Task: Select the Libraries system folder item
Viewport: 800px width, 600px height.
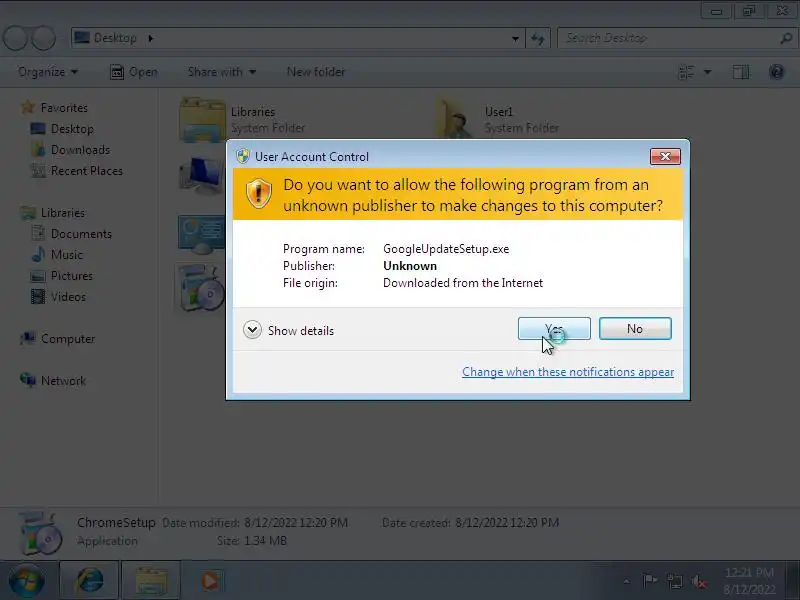Action: (244, 119)
